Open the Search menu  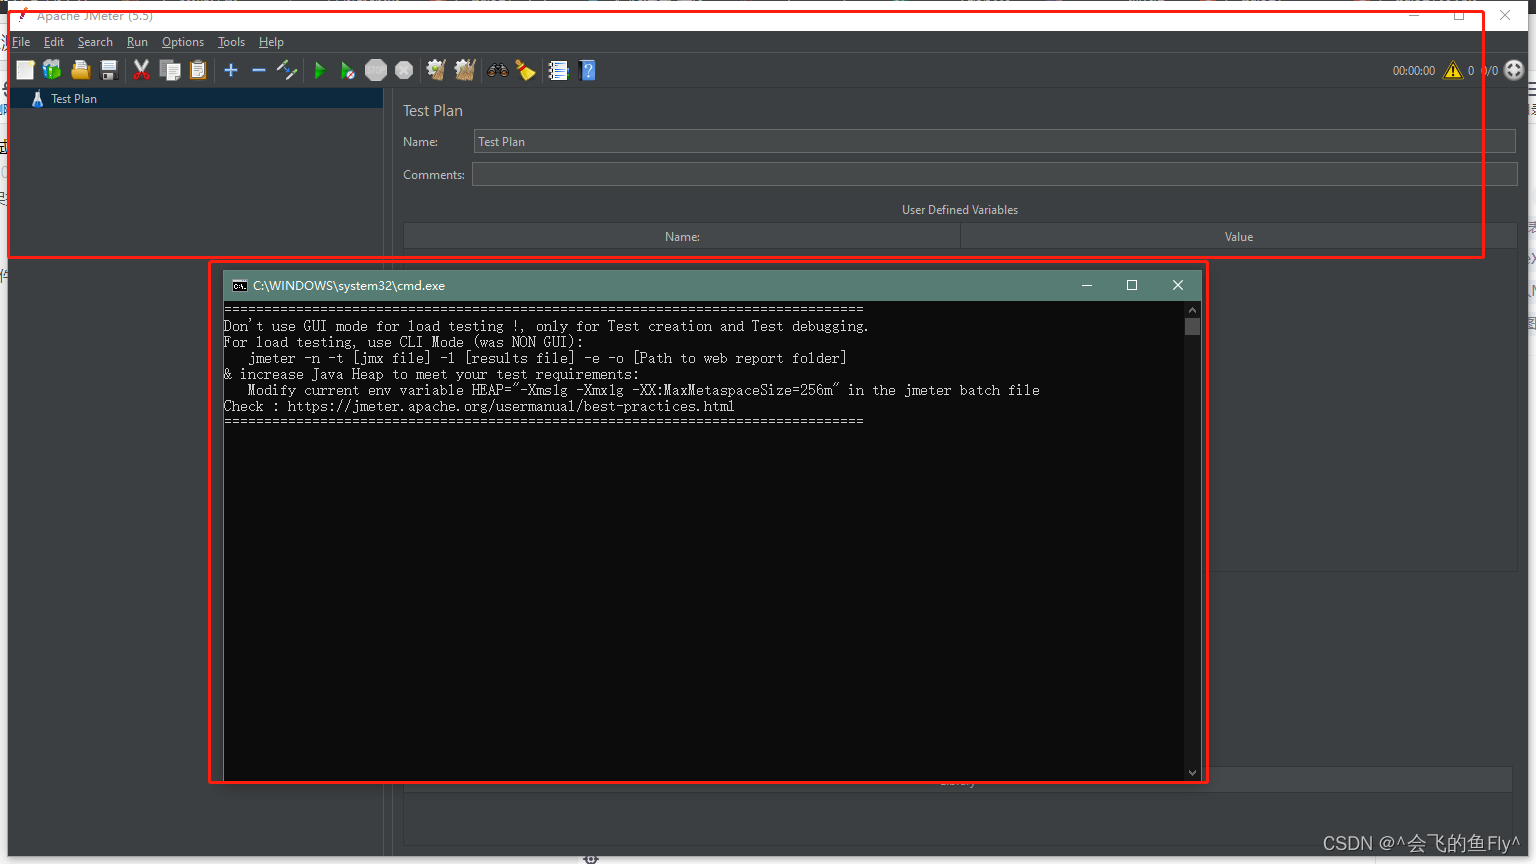click(x=95, y=42)
